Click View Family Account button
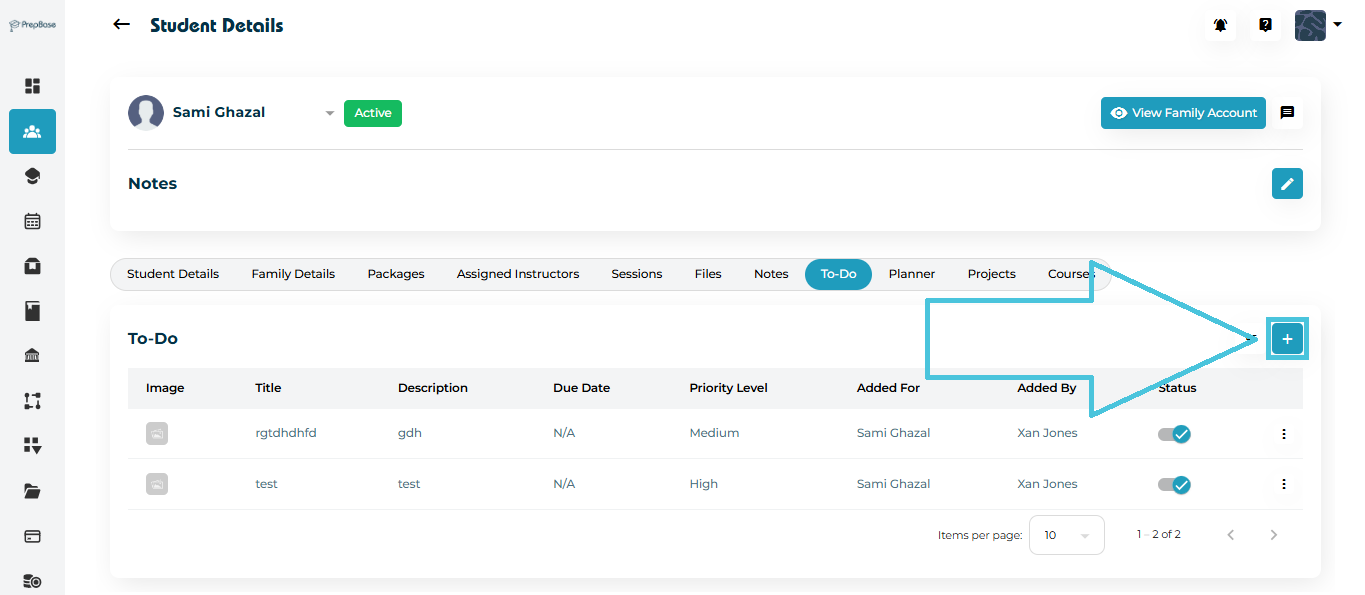 (1183, 113)
